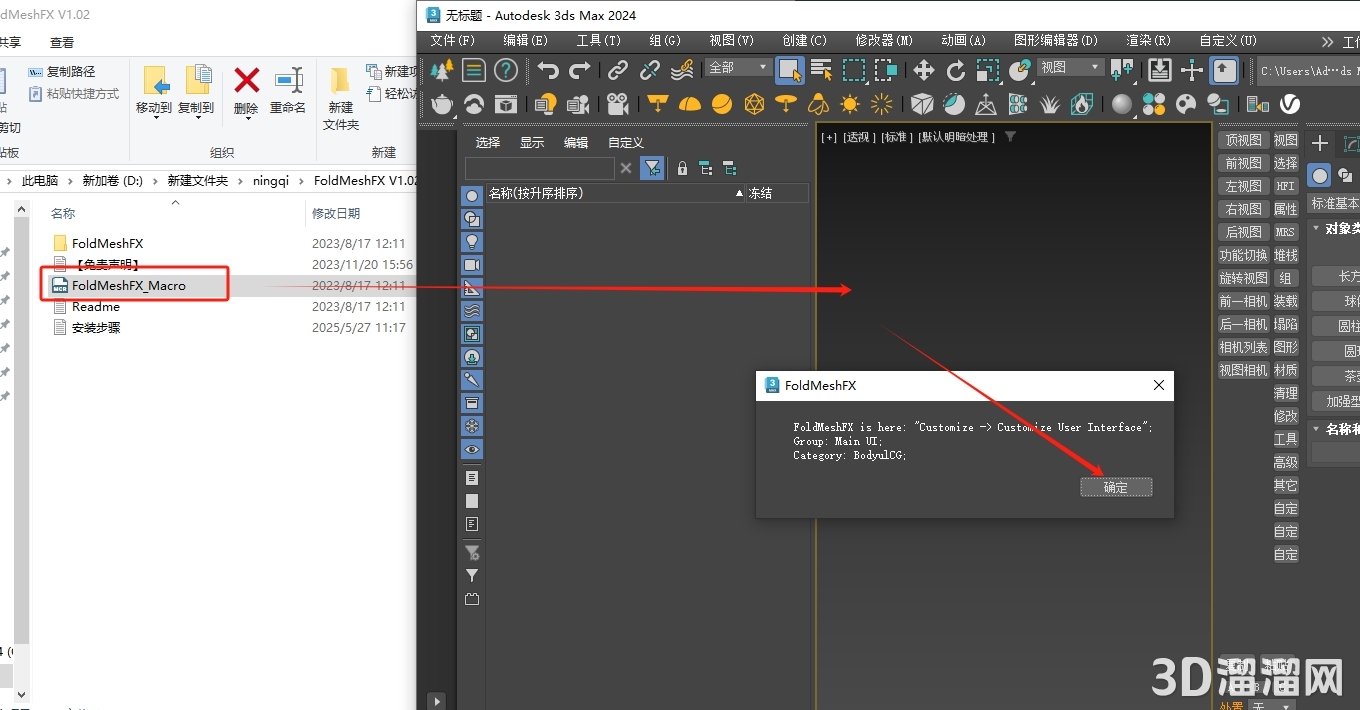The image size is (1360, 710).
Task: Click the 功能切换 button
Action: pyautogui.click(x=1243, y=255)
